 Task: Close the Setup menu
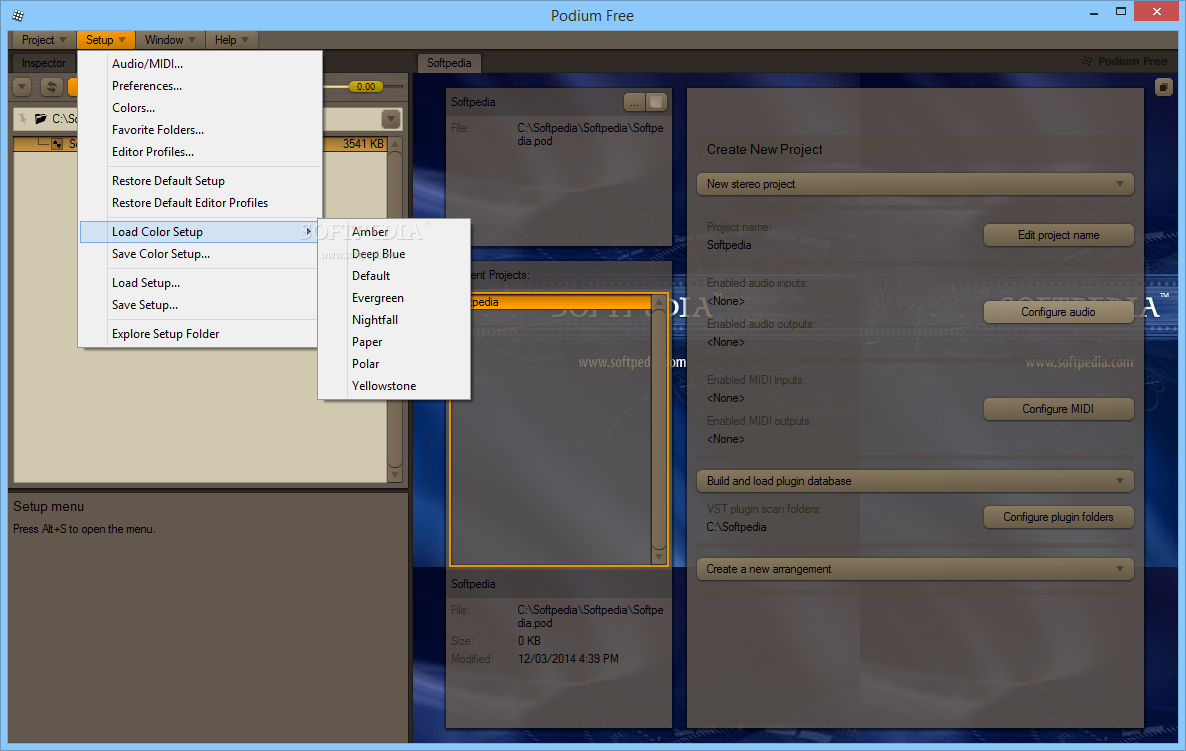click(105, 40)
